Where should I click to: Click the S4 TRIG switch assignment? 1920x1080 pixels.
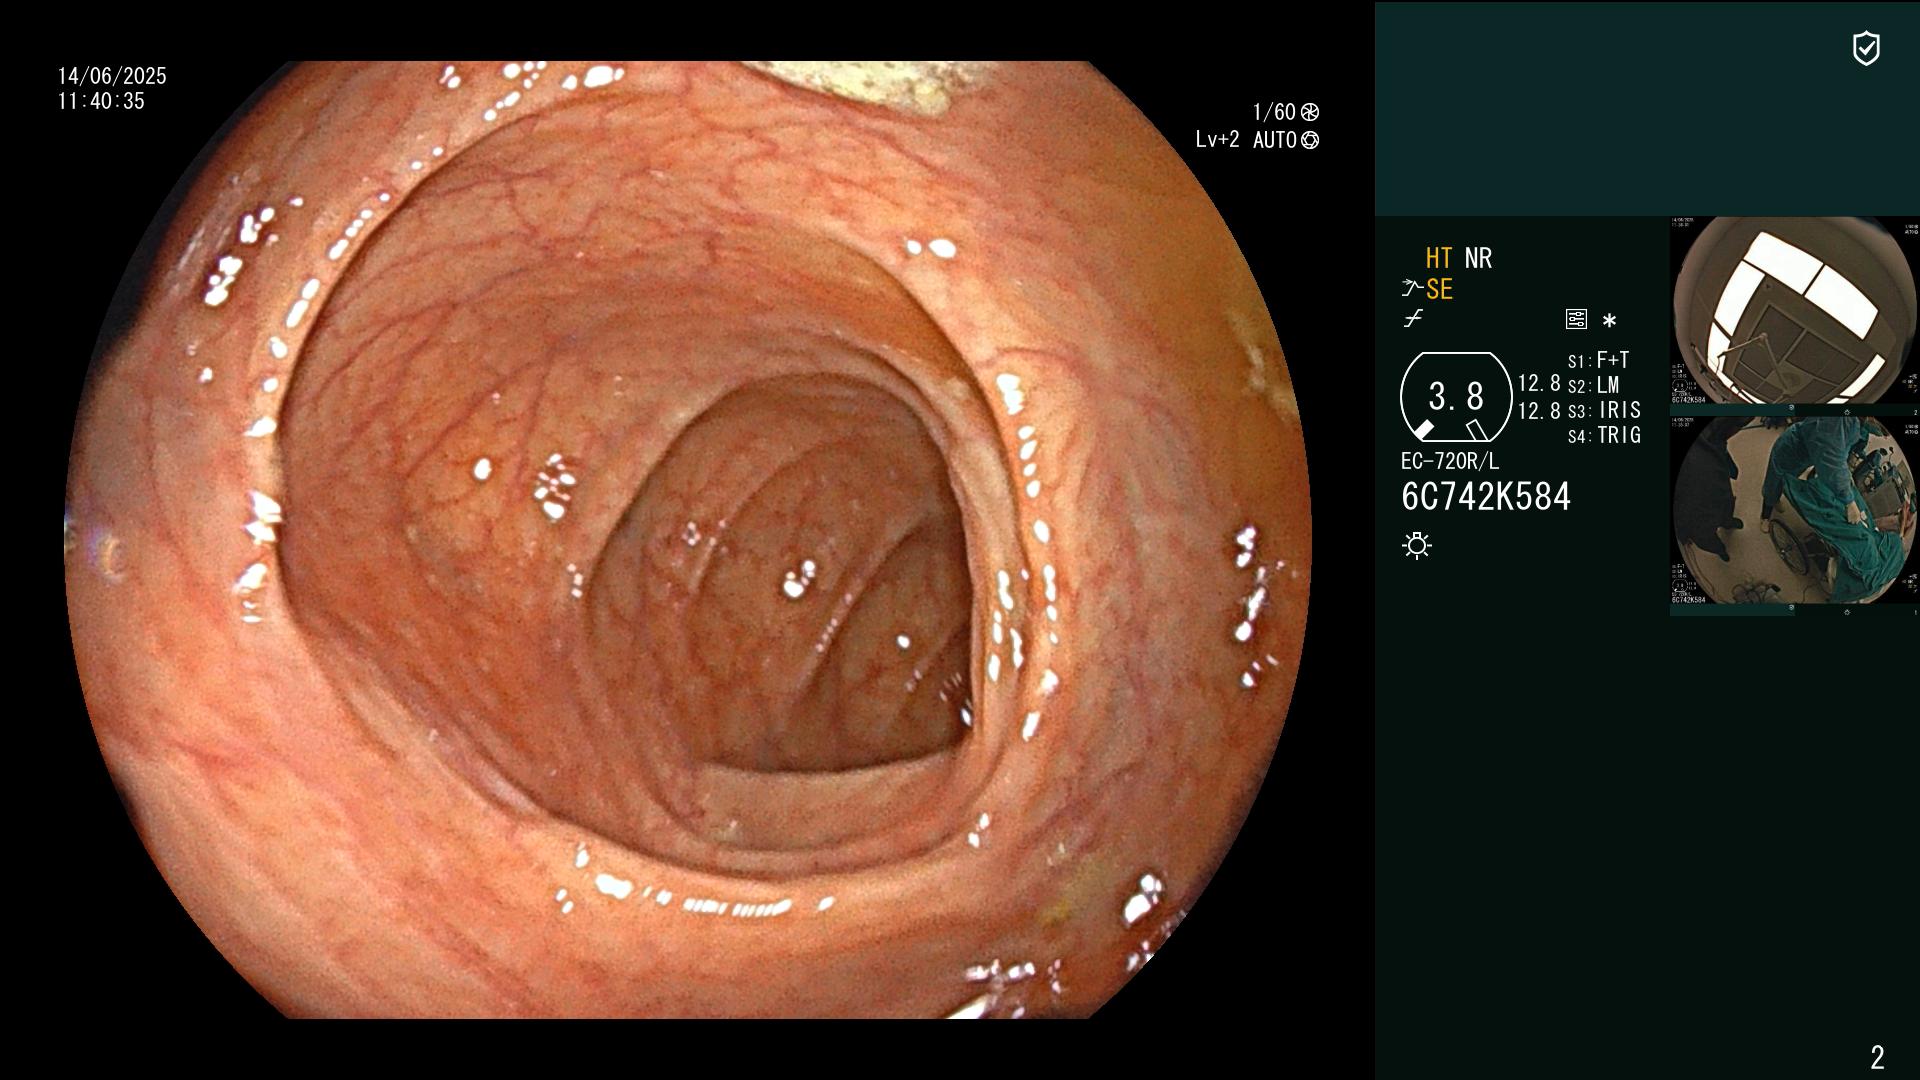pos(1605,435)
